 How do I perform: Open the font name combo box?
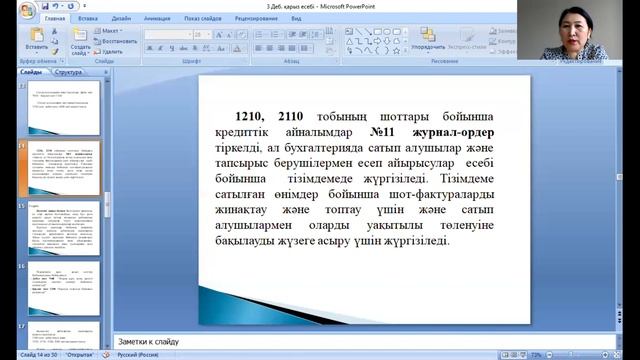coord(168,35)
